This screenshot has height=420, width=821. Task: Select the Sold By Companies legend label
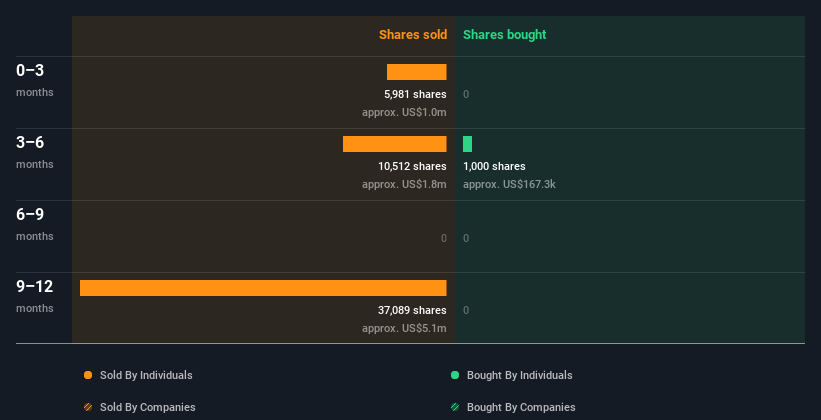148,407
